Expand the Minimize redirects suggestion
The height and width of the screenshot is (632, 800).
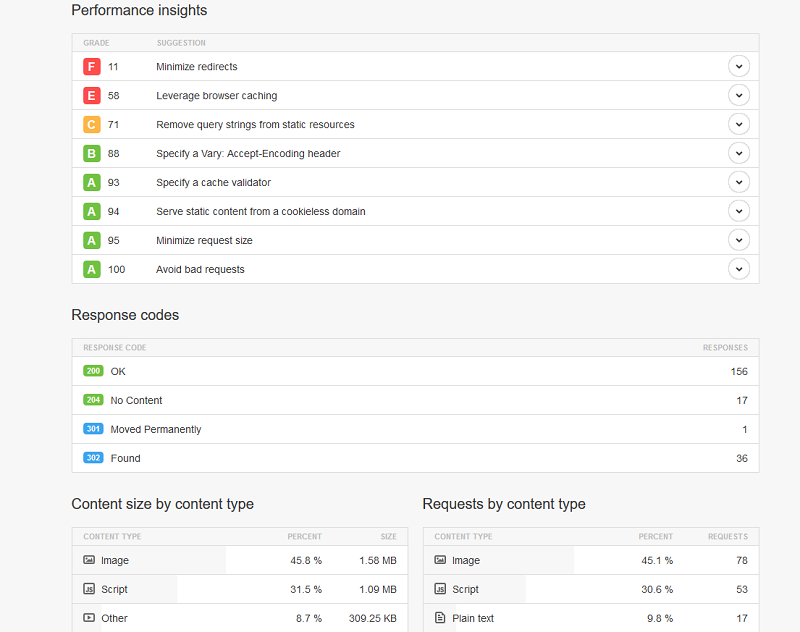pos(738,67)
